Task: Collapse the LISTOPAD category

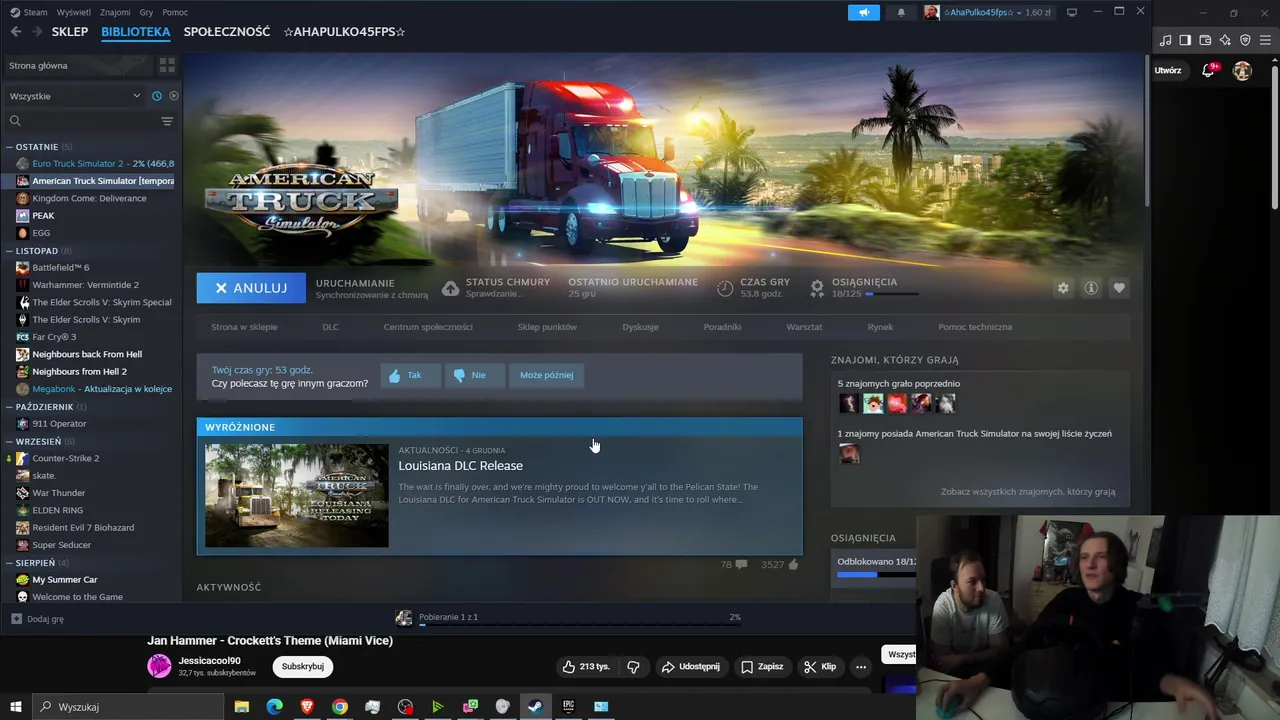Action: 9,251
